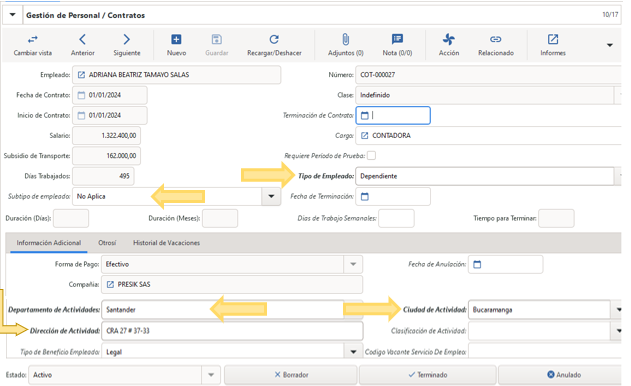The height and width of the screenshot is (386, 631).
Task: Click the Dirección de Actividad input field
Action: (x=232, y=331)
